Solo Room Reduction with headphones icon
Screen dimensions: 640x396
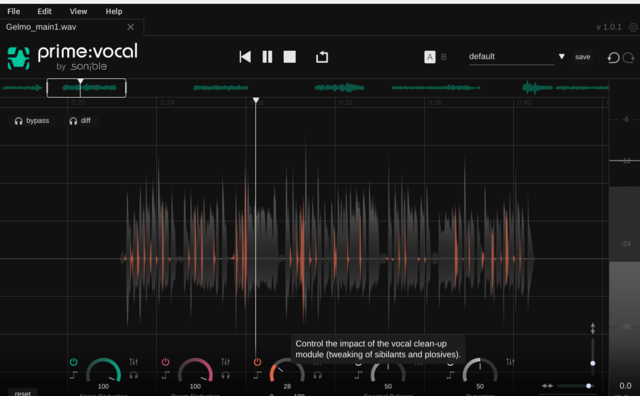[225, 375]
